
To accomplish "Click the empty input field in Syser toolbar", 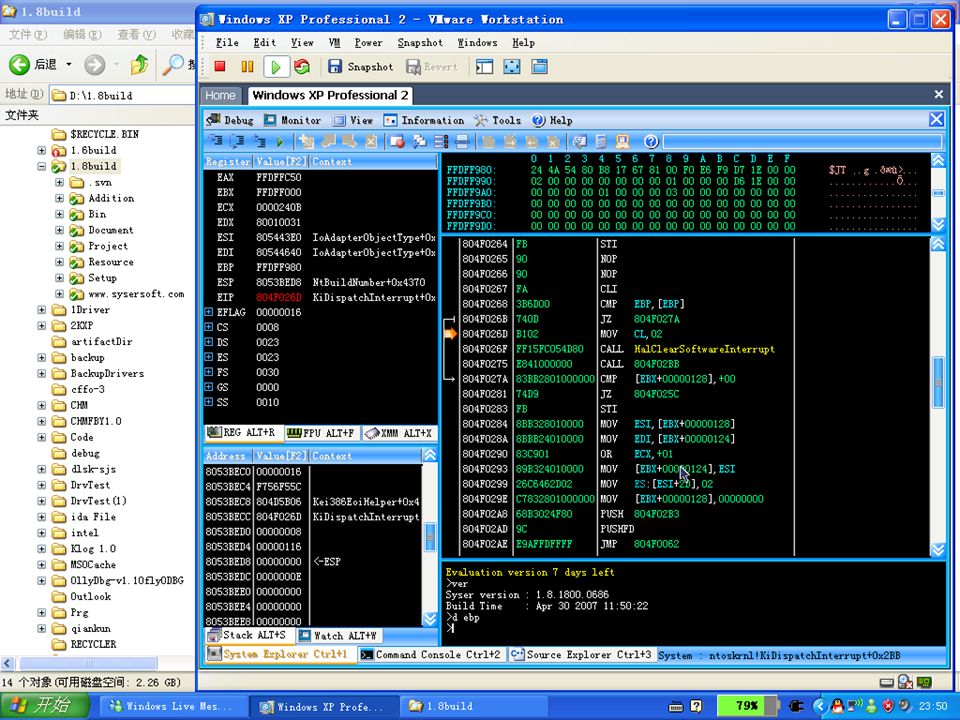I will point(803,142).
